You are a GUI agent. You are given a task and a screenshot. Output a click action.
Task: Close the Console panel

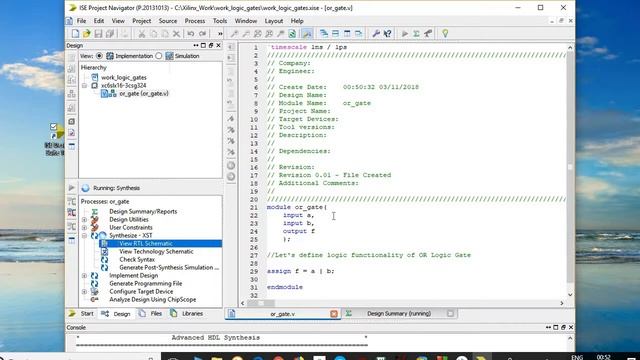point(571,327)
